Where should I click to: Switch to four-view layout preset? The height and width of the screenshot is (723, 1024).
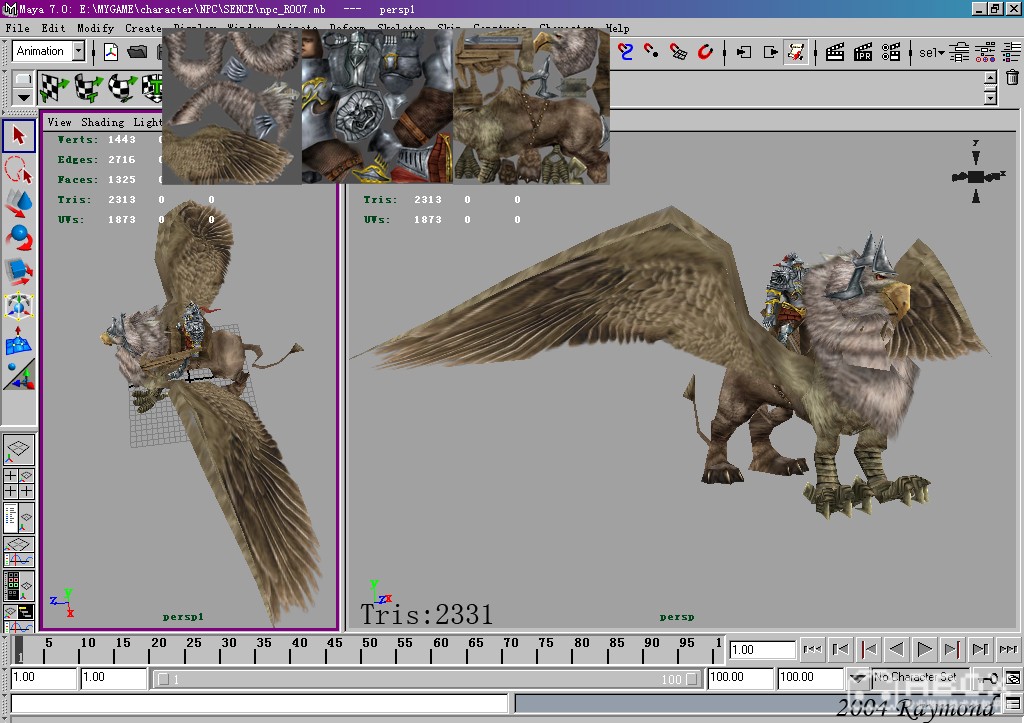click(x=19, y=483)
